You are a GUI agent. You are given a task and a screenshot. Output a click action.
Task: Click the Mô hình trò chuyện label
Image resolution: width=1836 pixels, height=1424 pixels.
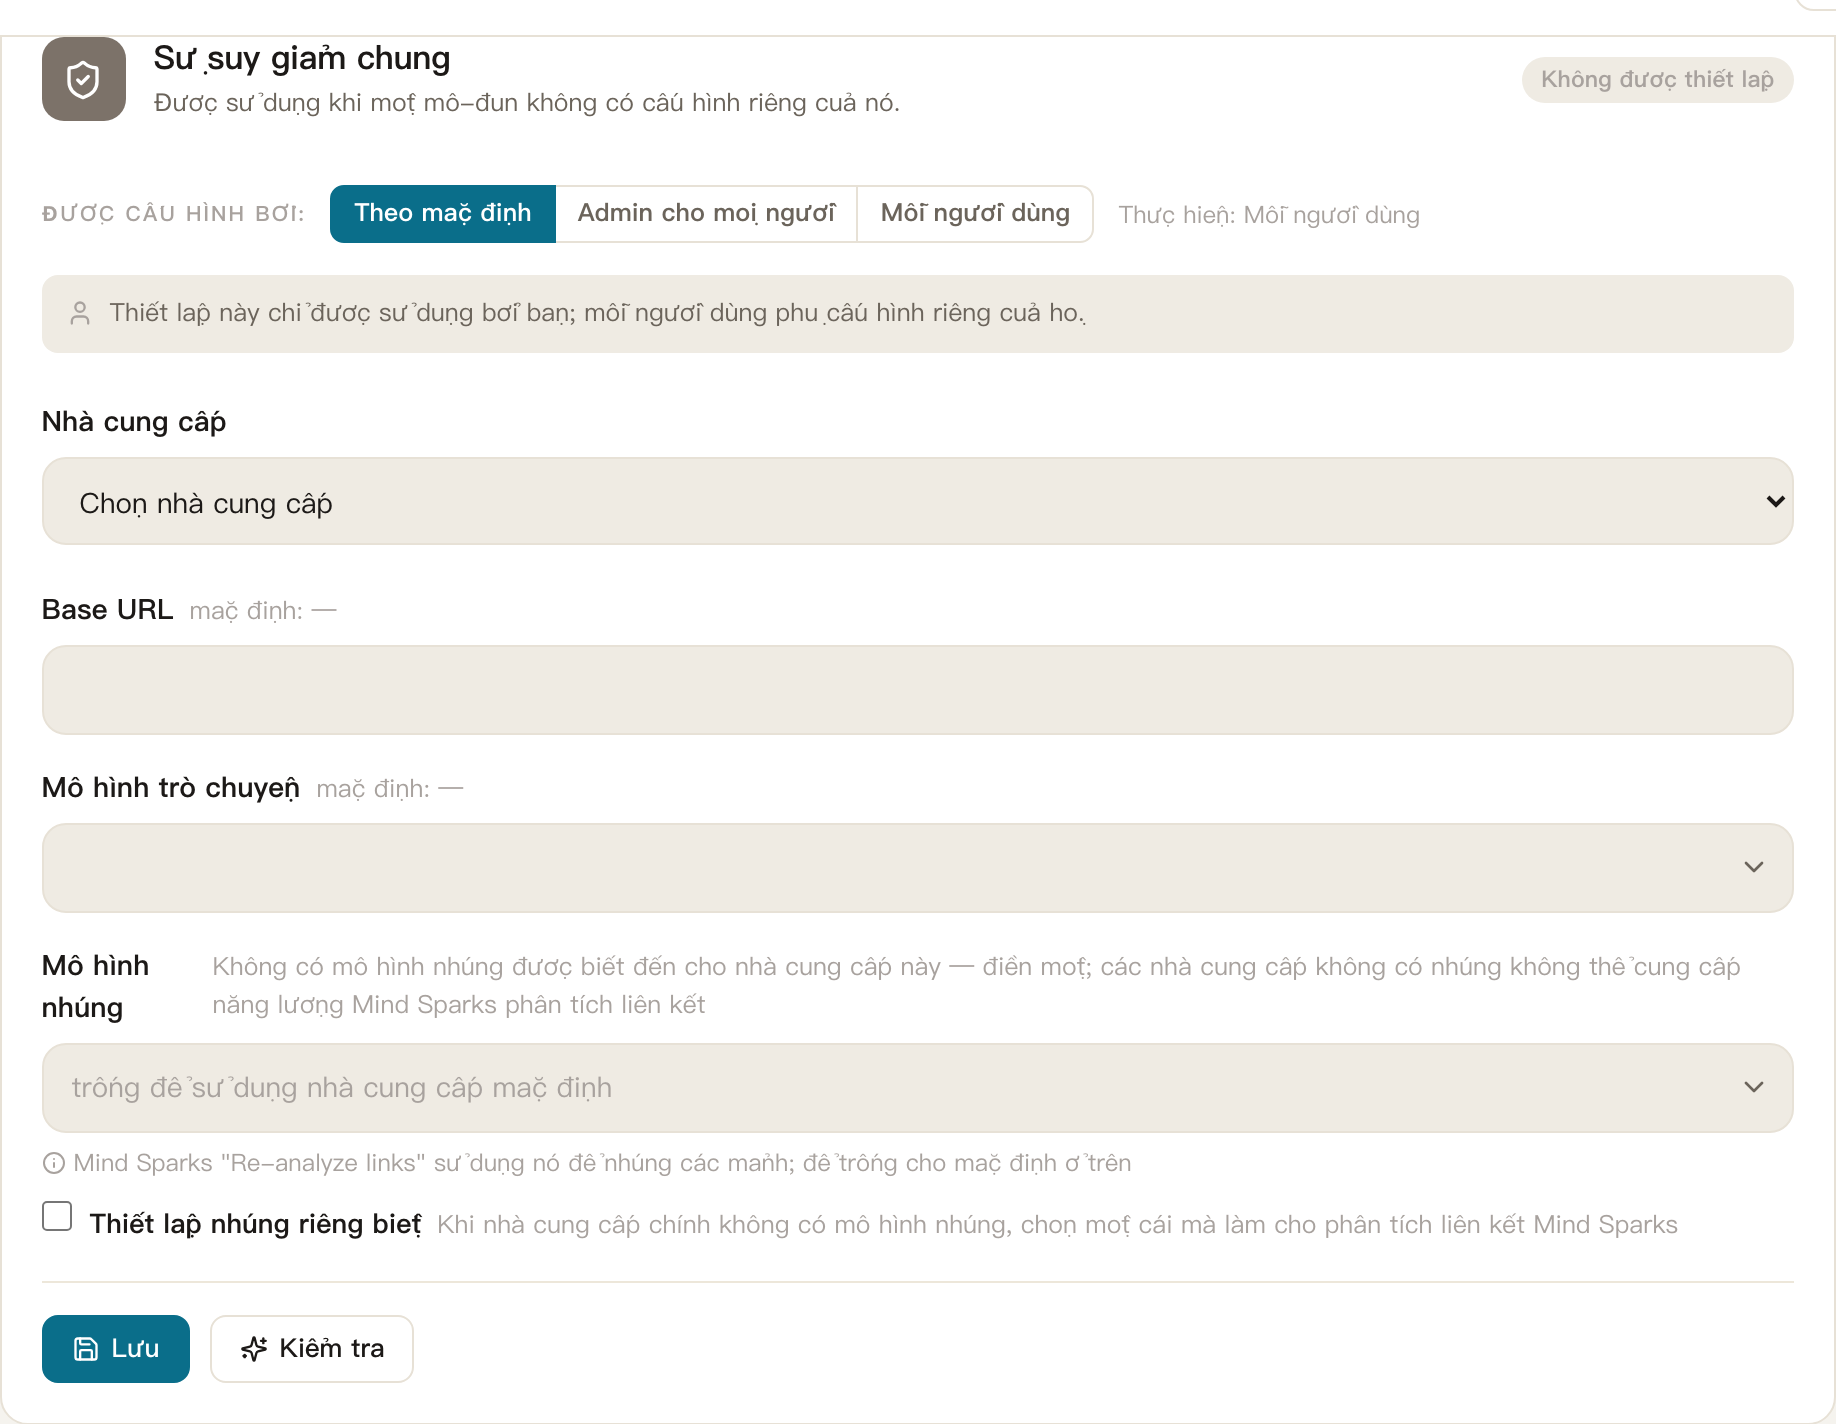point(171,788)
